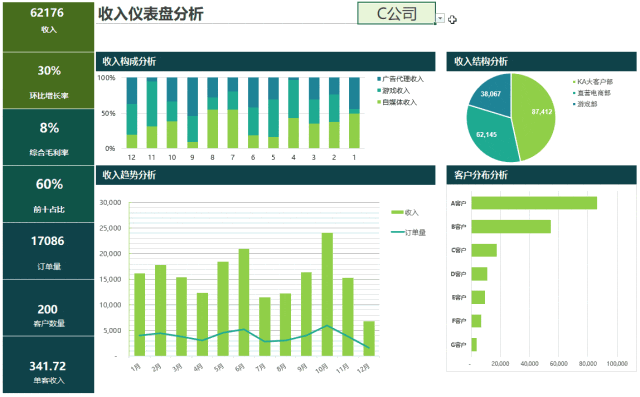This screenshot has height=397, width=640.
Task: Click the month 9 stacked column
Action: click(193, 113)
